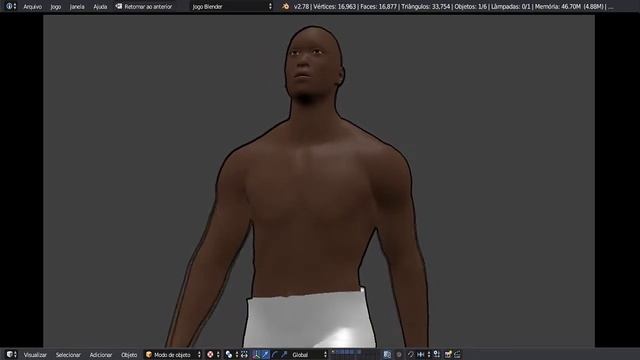This screenshot has height=360, width=640.
Task: Open the snap element type dropdown
Action: coord(423,355)
